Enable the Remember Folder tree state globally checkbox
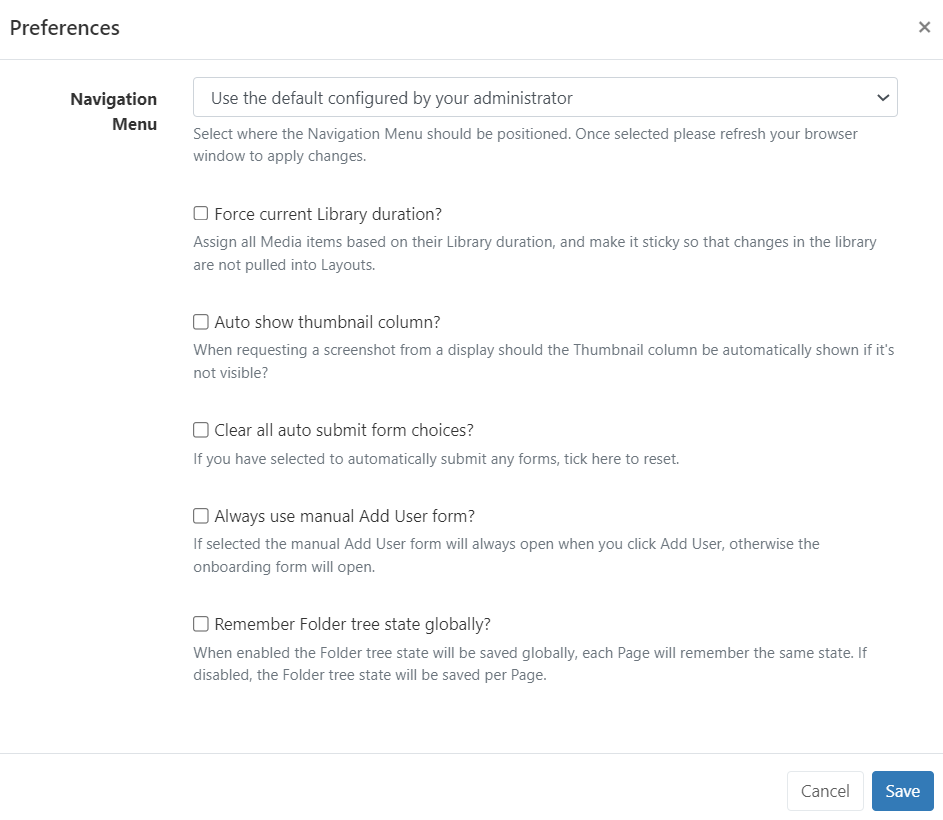This screenshot has width=943, height=820. (x=201, y=624)
